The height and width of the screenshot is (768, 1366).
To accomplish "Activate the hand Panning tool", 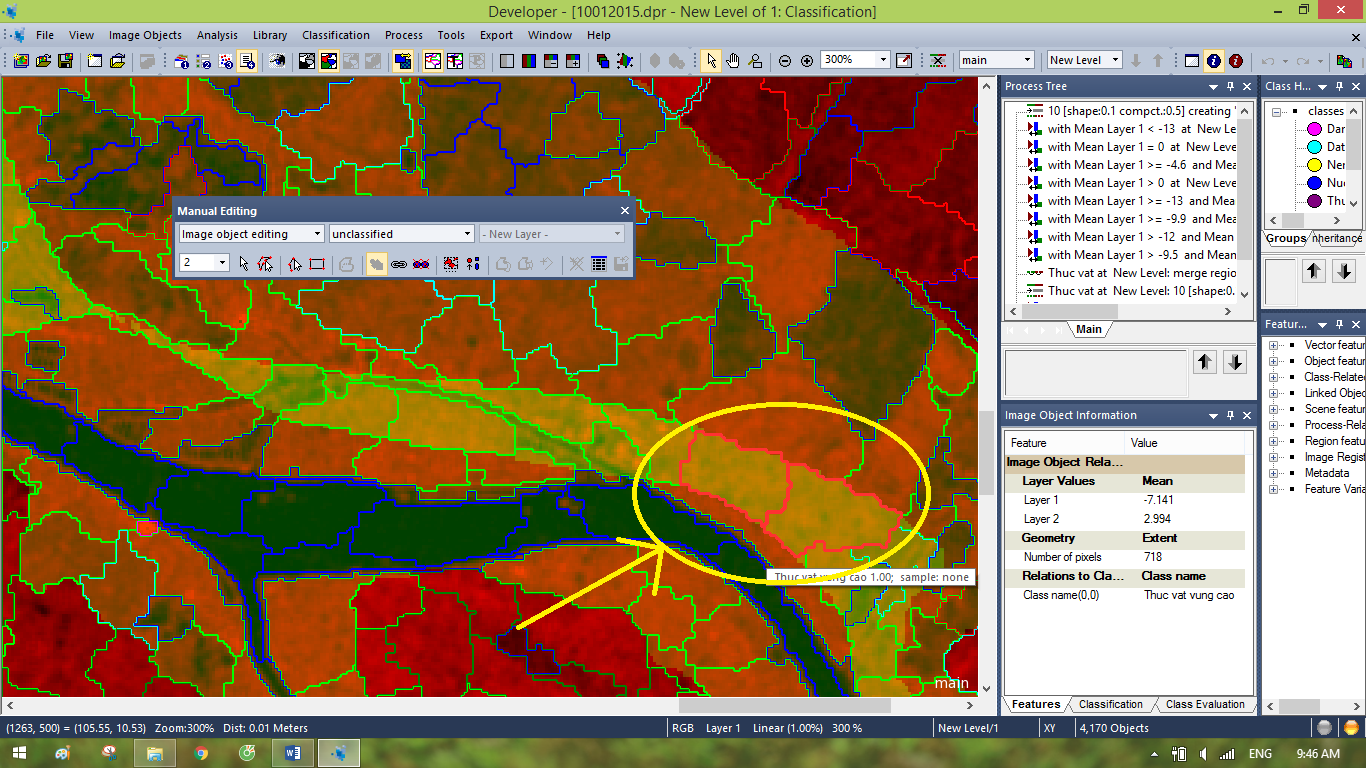I will tap(733, 60).
